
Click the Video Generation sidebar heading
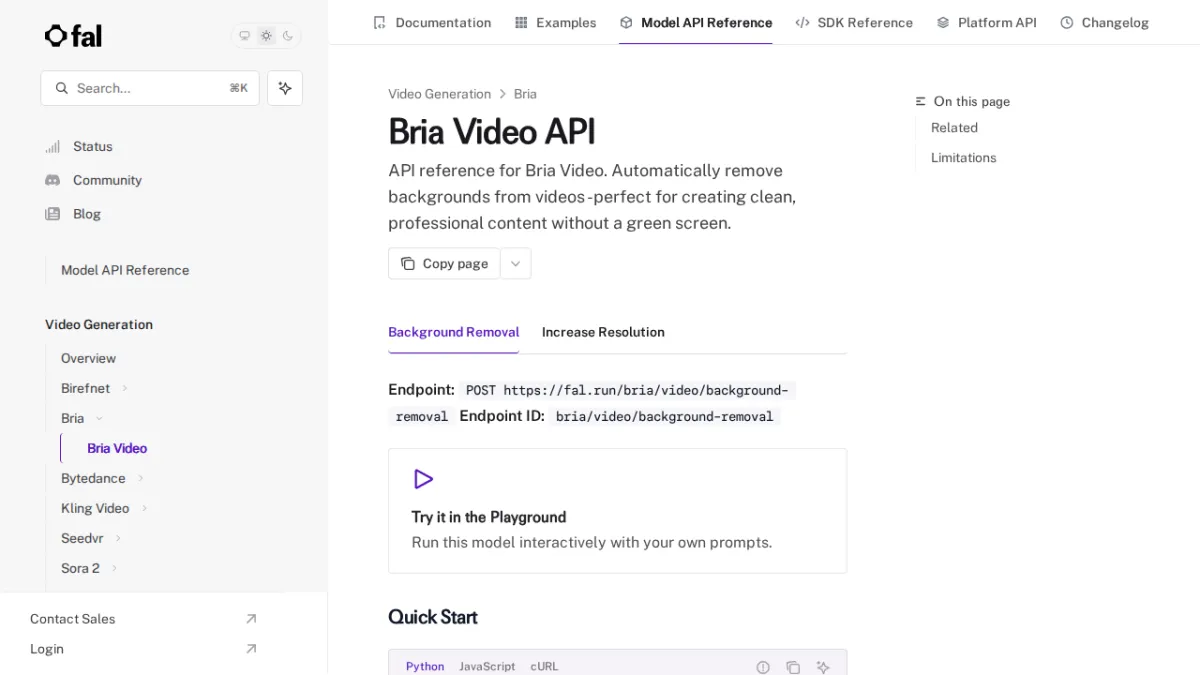click(x=99, y=325)
